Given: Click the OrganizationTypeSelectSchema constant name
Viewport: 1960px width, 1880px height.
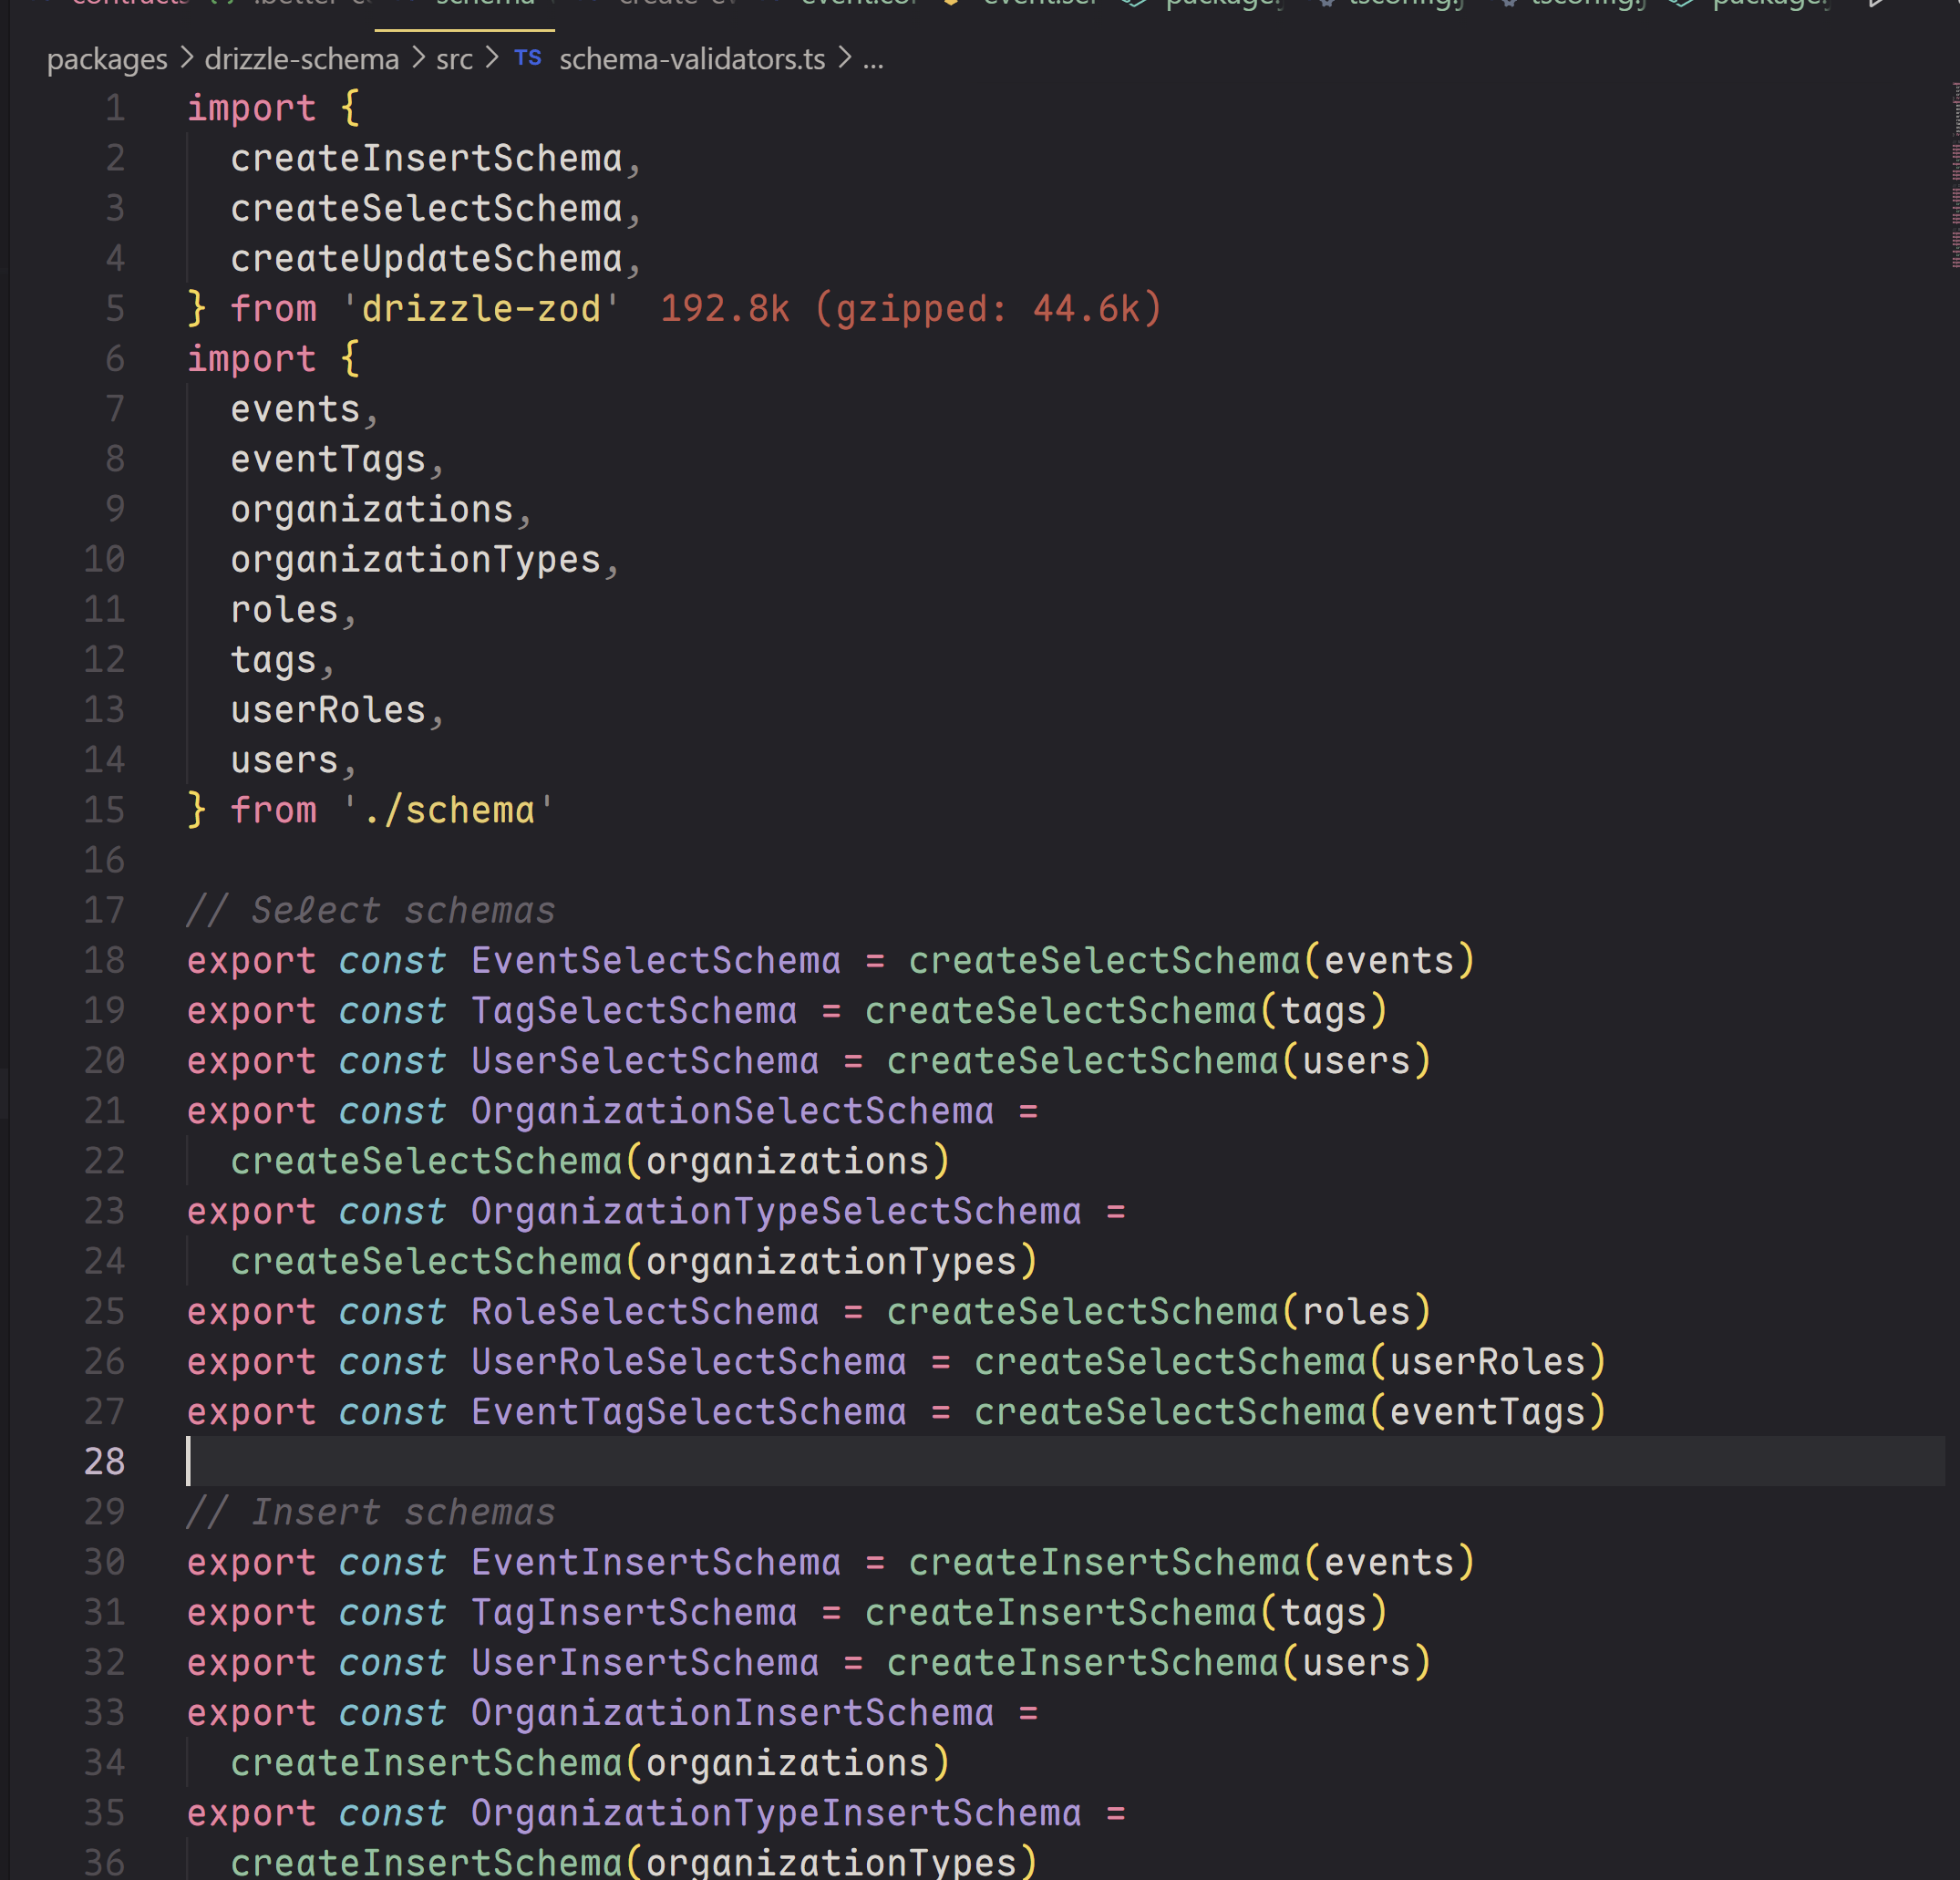Looking at the screenshot, I should [x=775, y=1212].
